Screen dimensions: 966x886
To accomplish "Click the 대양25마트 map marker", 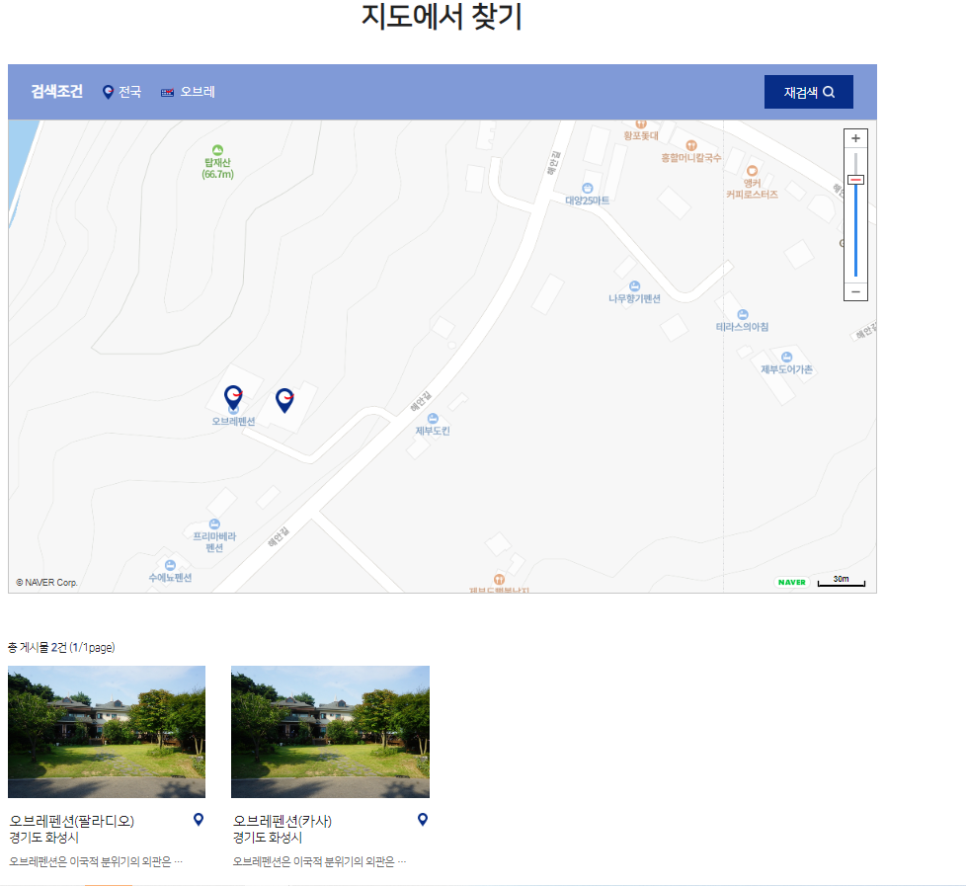I will pyautogui.click(x=587, y=188).
